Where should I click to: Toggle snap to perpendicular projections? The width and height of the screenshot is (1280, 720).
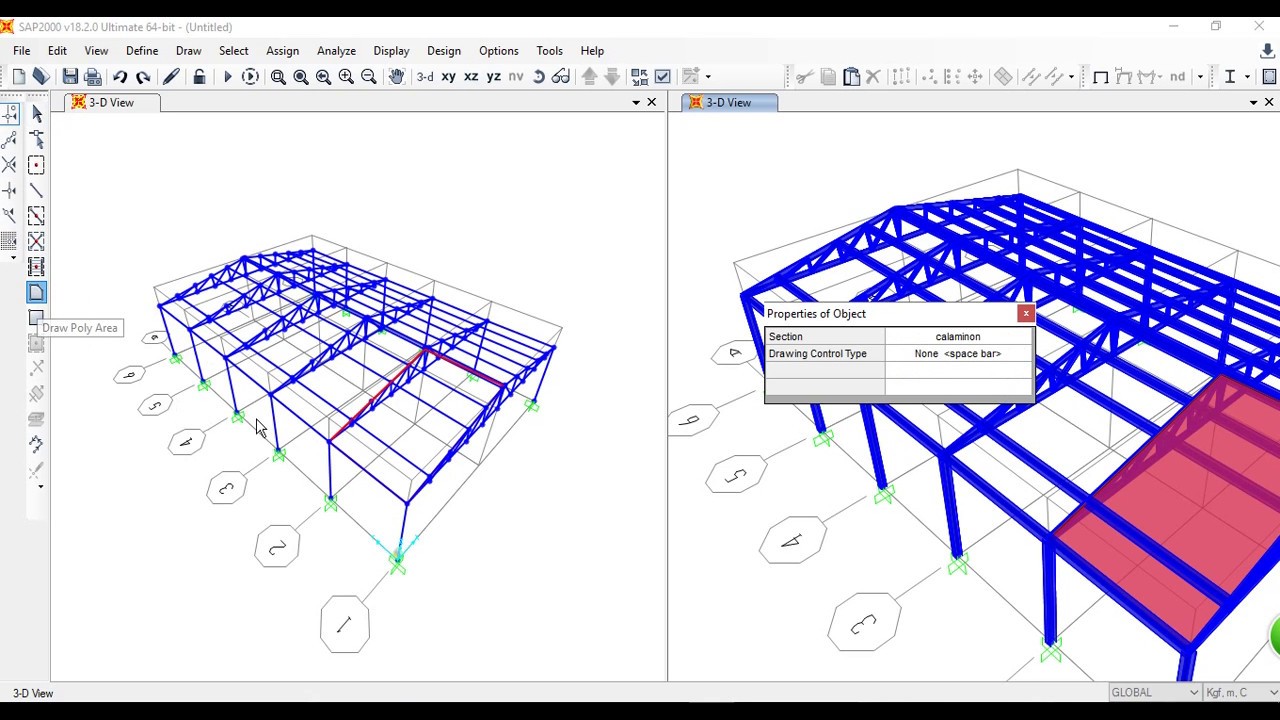coord(10,190)
